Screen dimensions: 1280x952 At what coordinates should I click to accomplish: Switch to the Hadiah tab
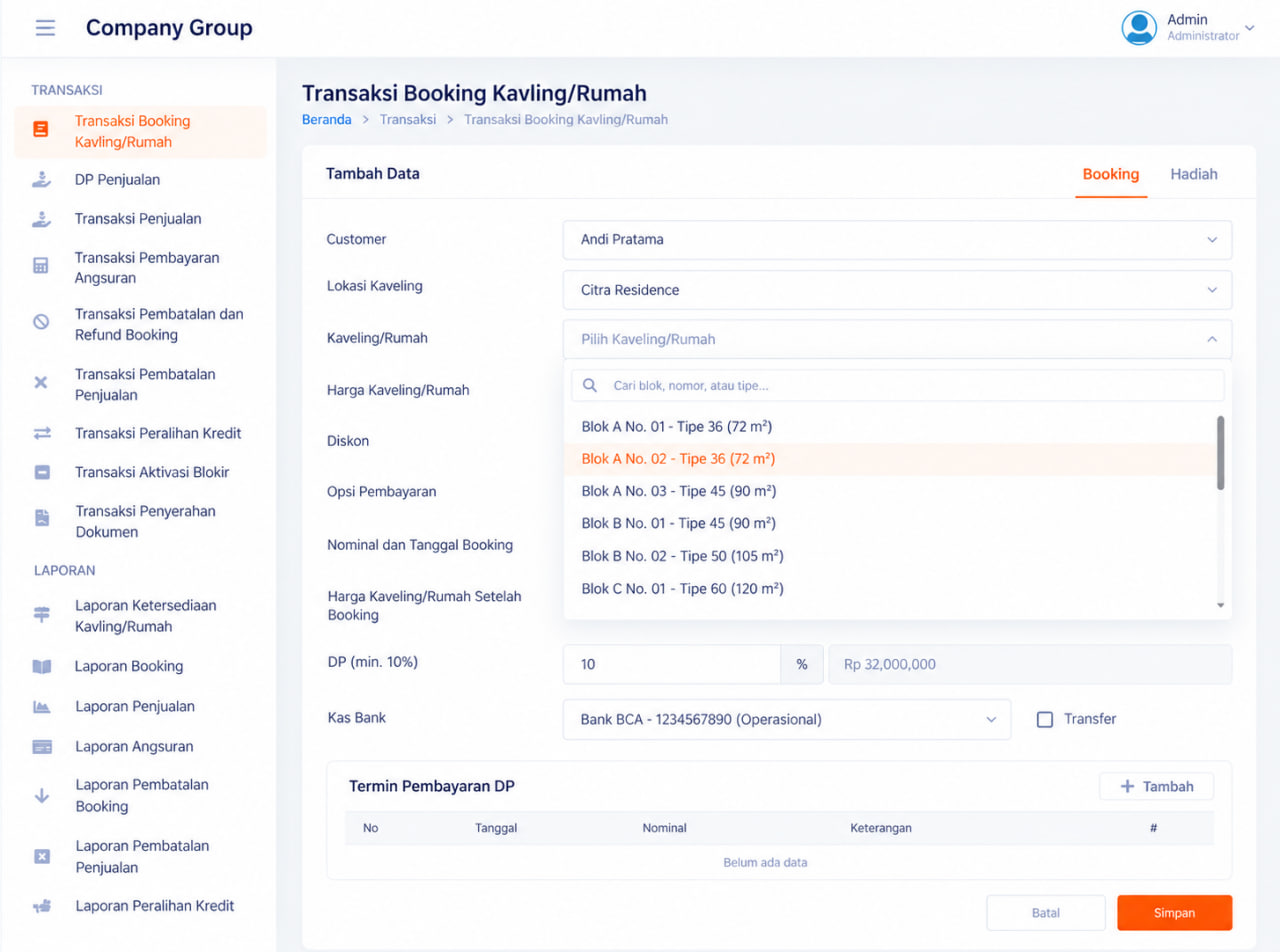(x=1194, y=174)
